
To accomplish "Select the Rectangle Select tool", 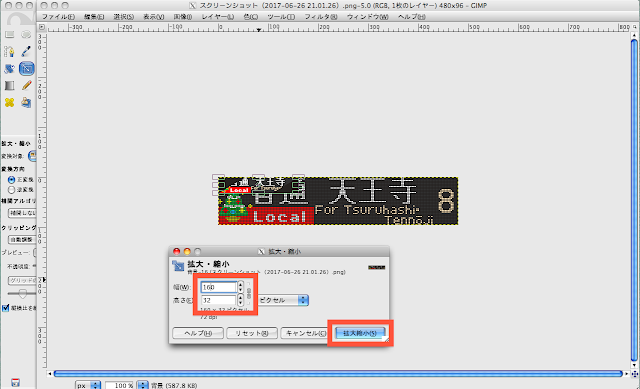I will [9, 35].
